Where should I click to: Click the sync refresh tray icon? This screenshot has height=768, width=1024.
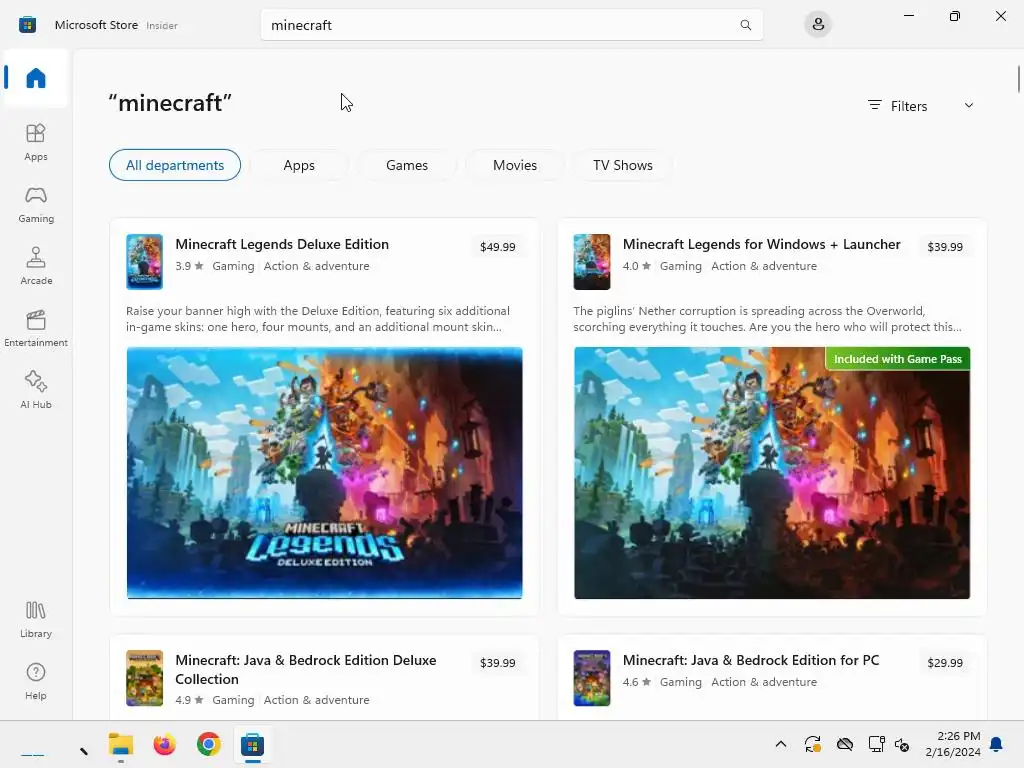(812, 744)
